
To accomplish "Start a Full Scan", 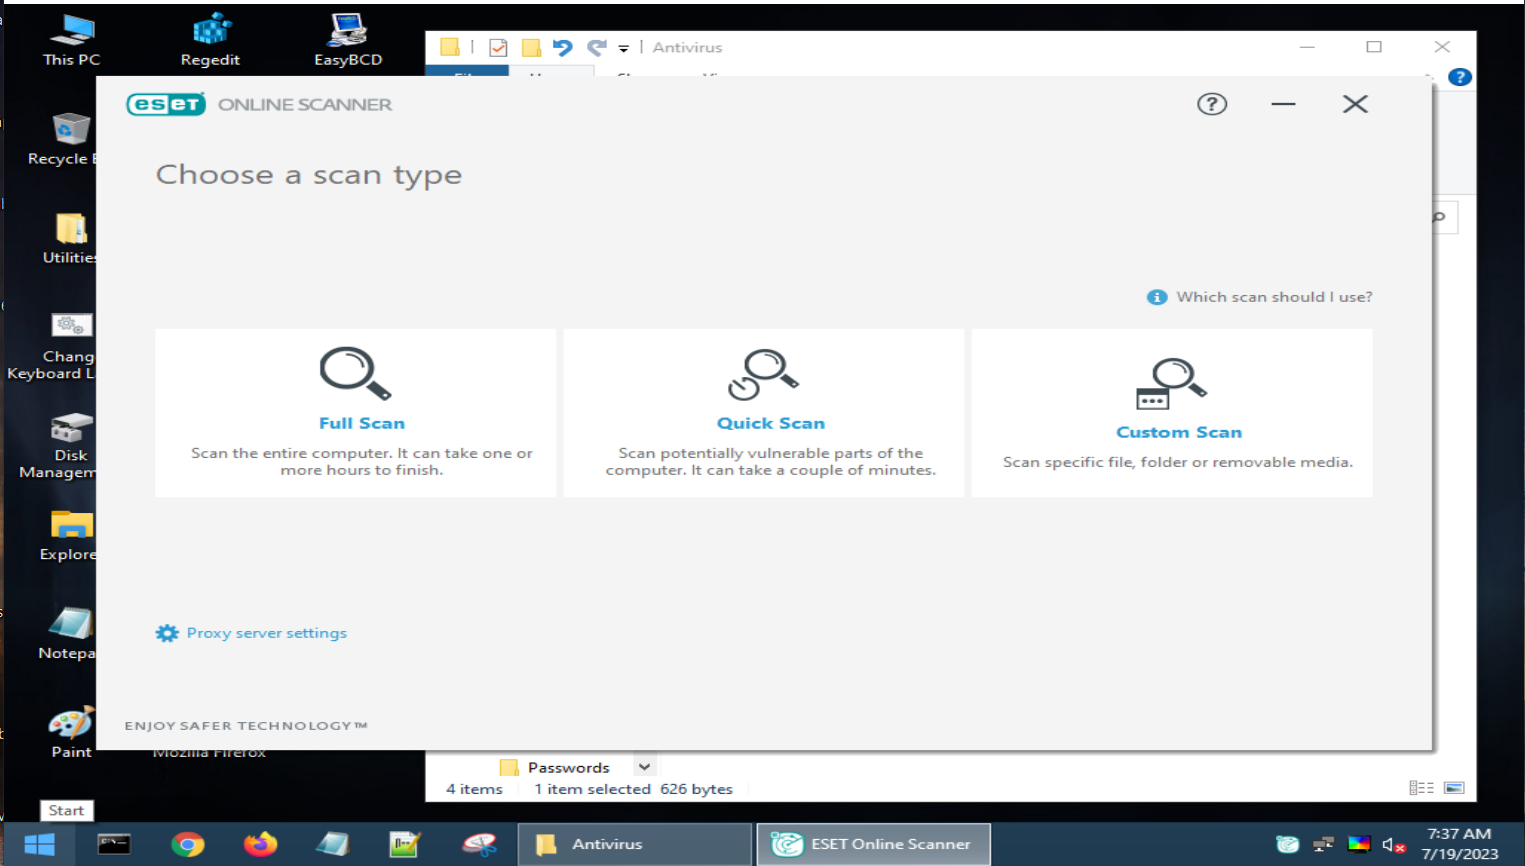I will 355,413.
